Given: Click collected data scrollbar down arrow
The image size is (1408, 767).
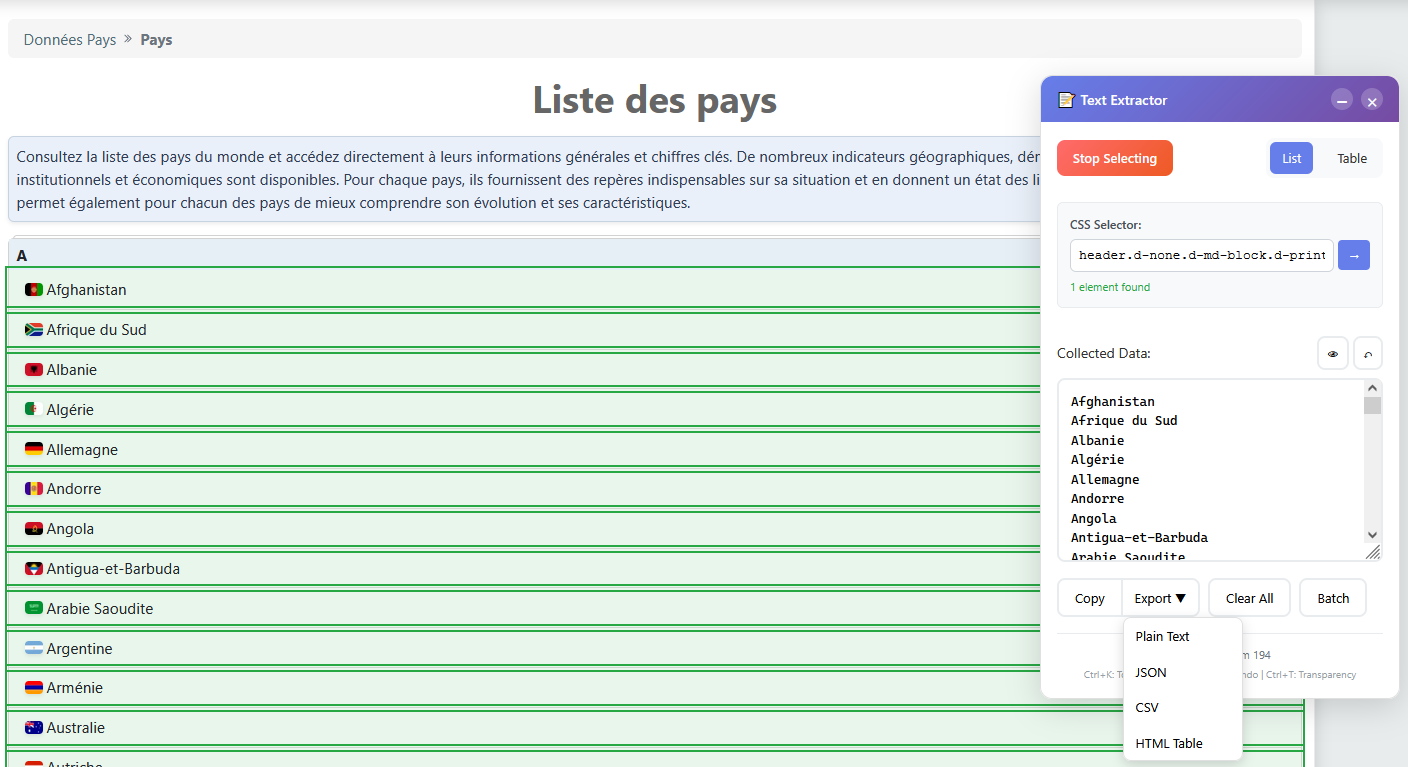Looking at the screenshot, I should tap(1372, 536).
